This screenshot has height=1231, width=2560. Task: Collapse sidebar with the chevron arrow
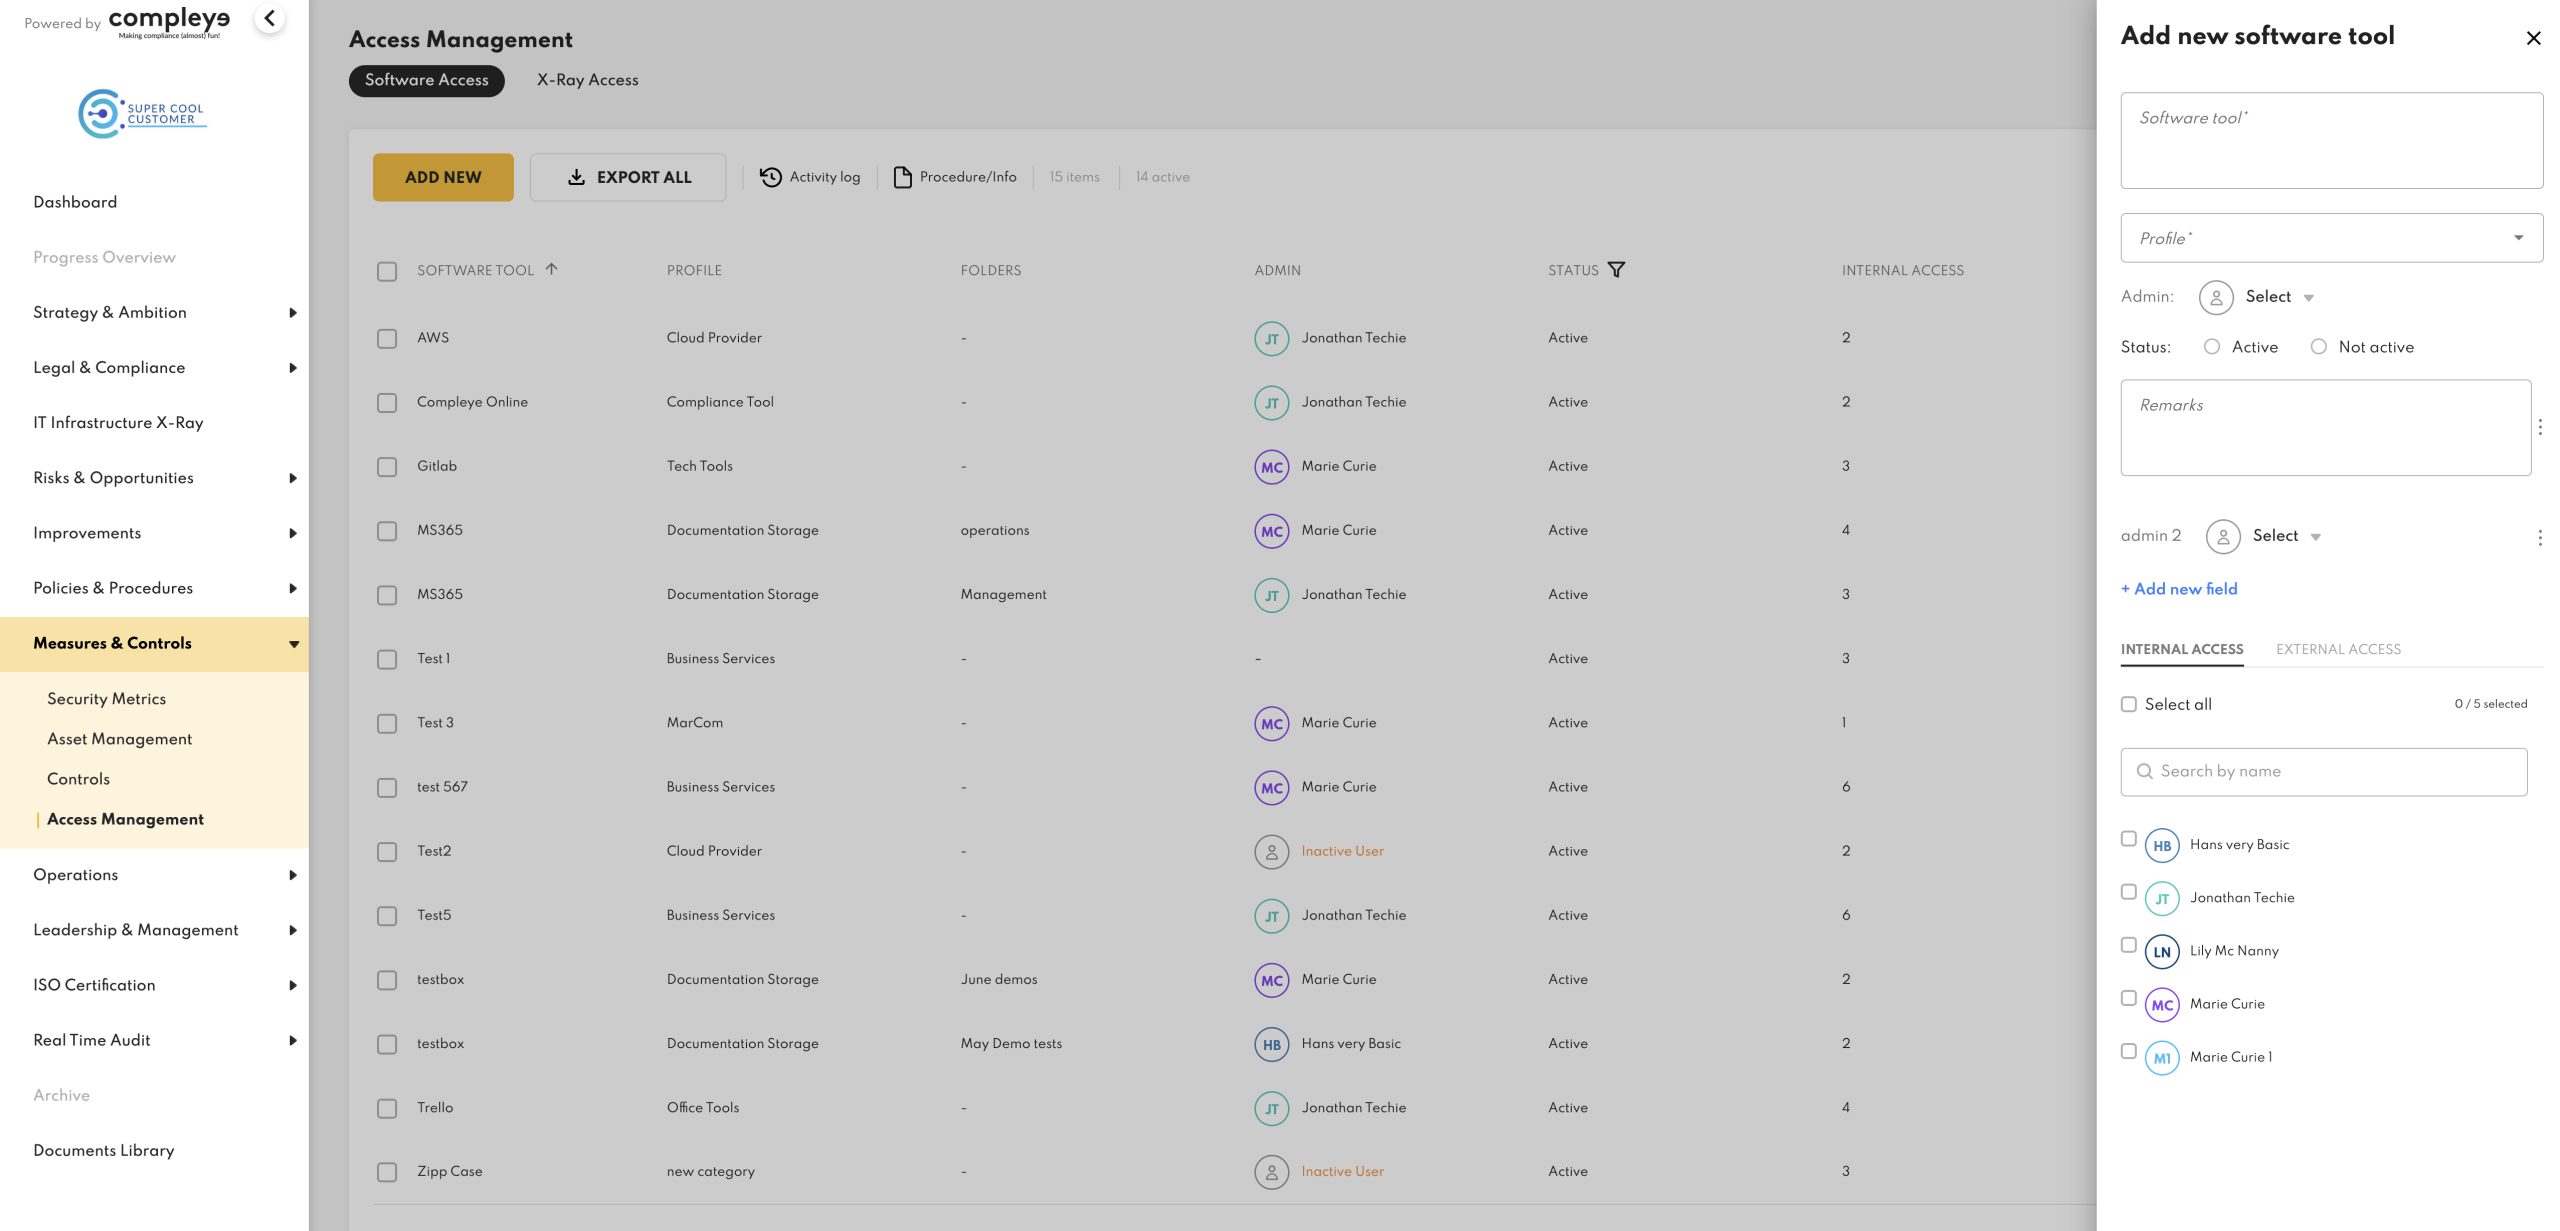click(270, 19)
